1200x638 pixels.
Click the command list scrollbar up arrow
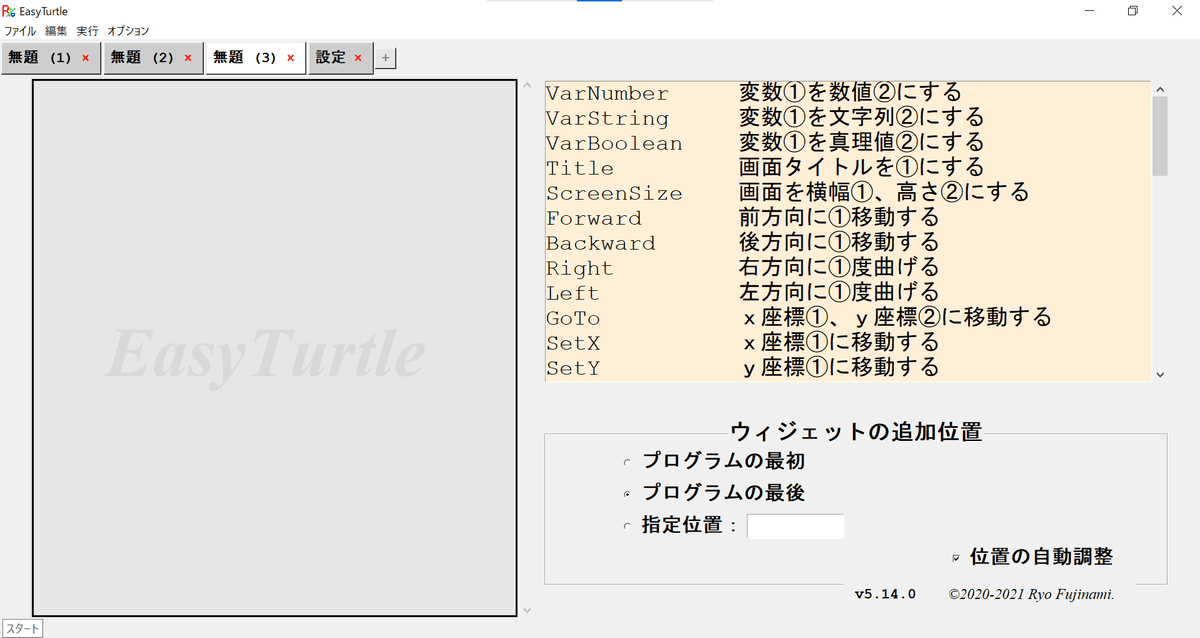click(x=1160, y=88)
